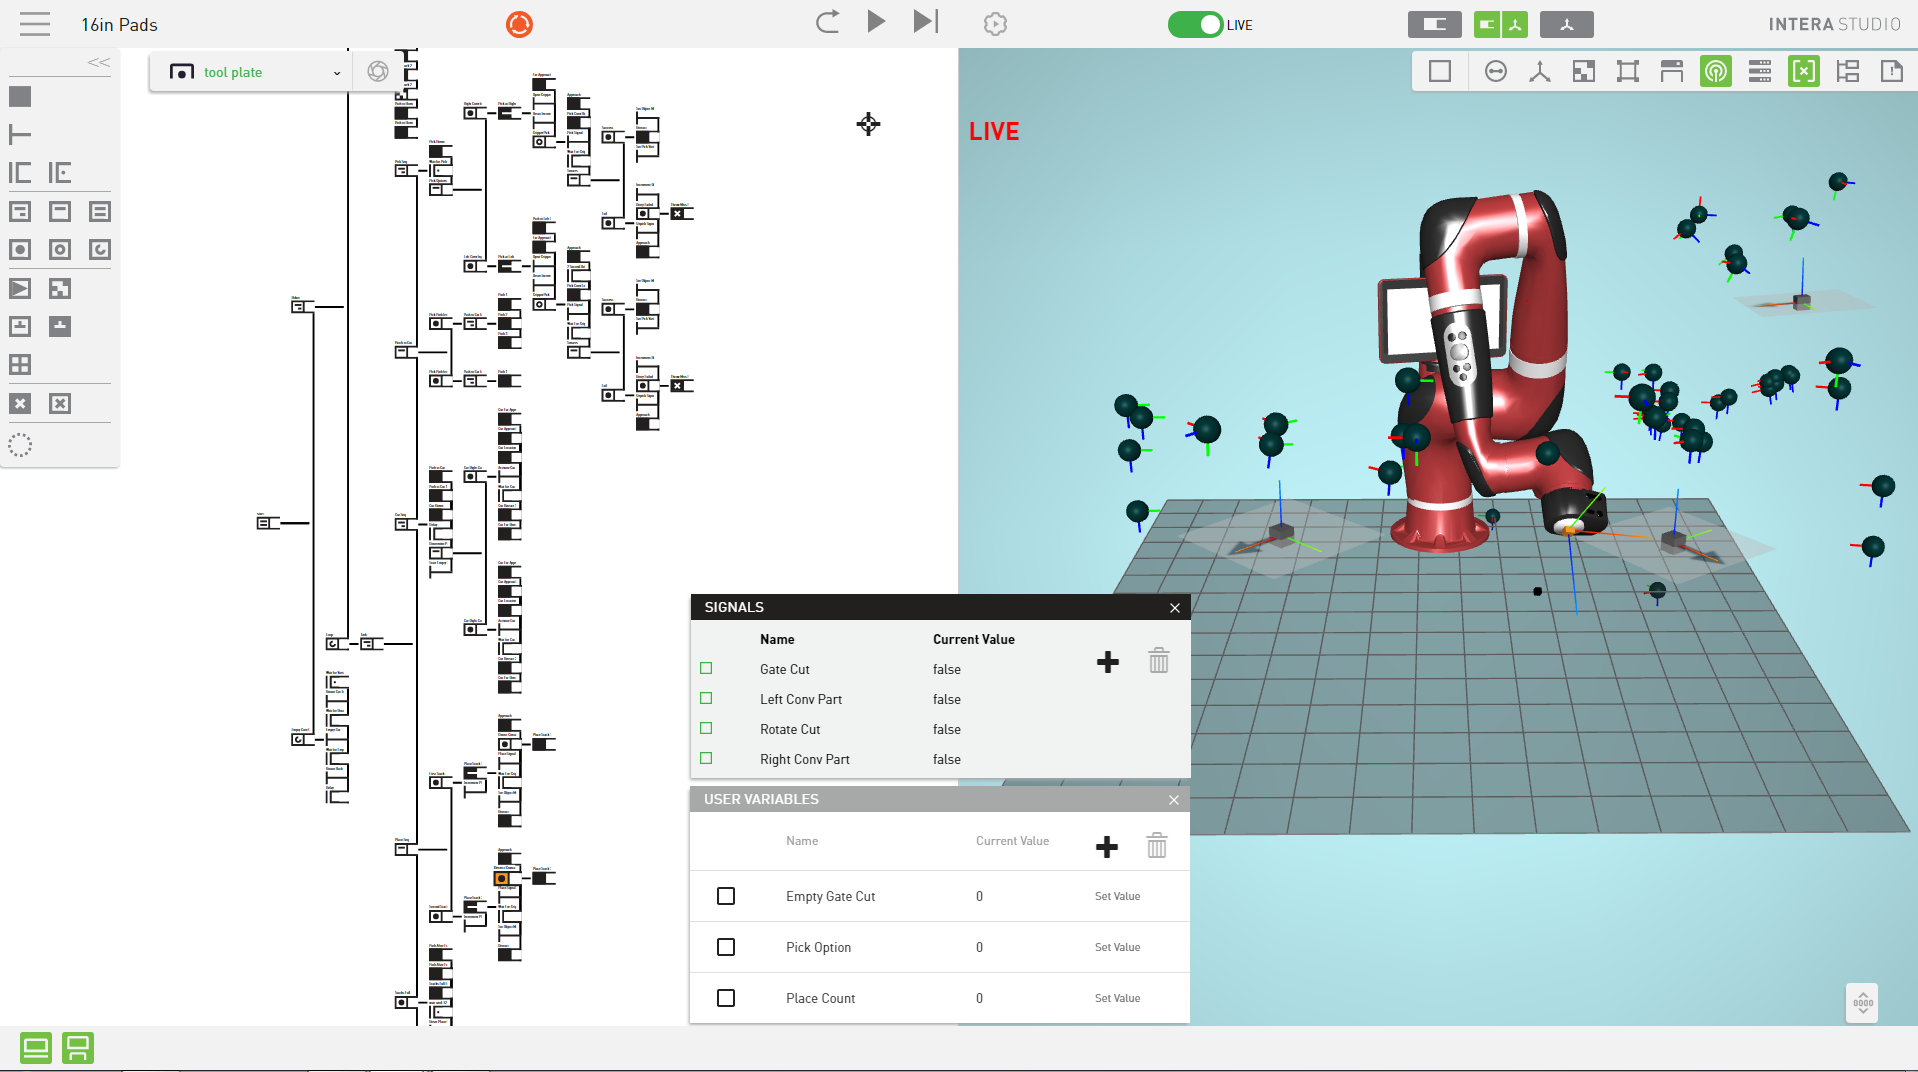Select the checkered pattern node in palette
Image resolution: width=1918 pixels, height=1072 pixels.
click(60, 288)
